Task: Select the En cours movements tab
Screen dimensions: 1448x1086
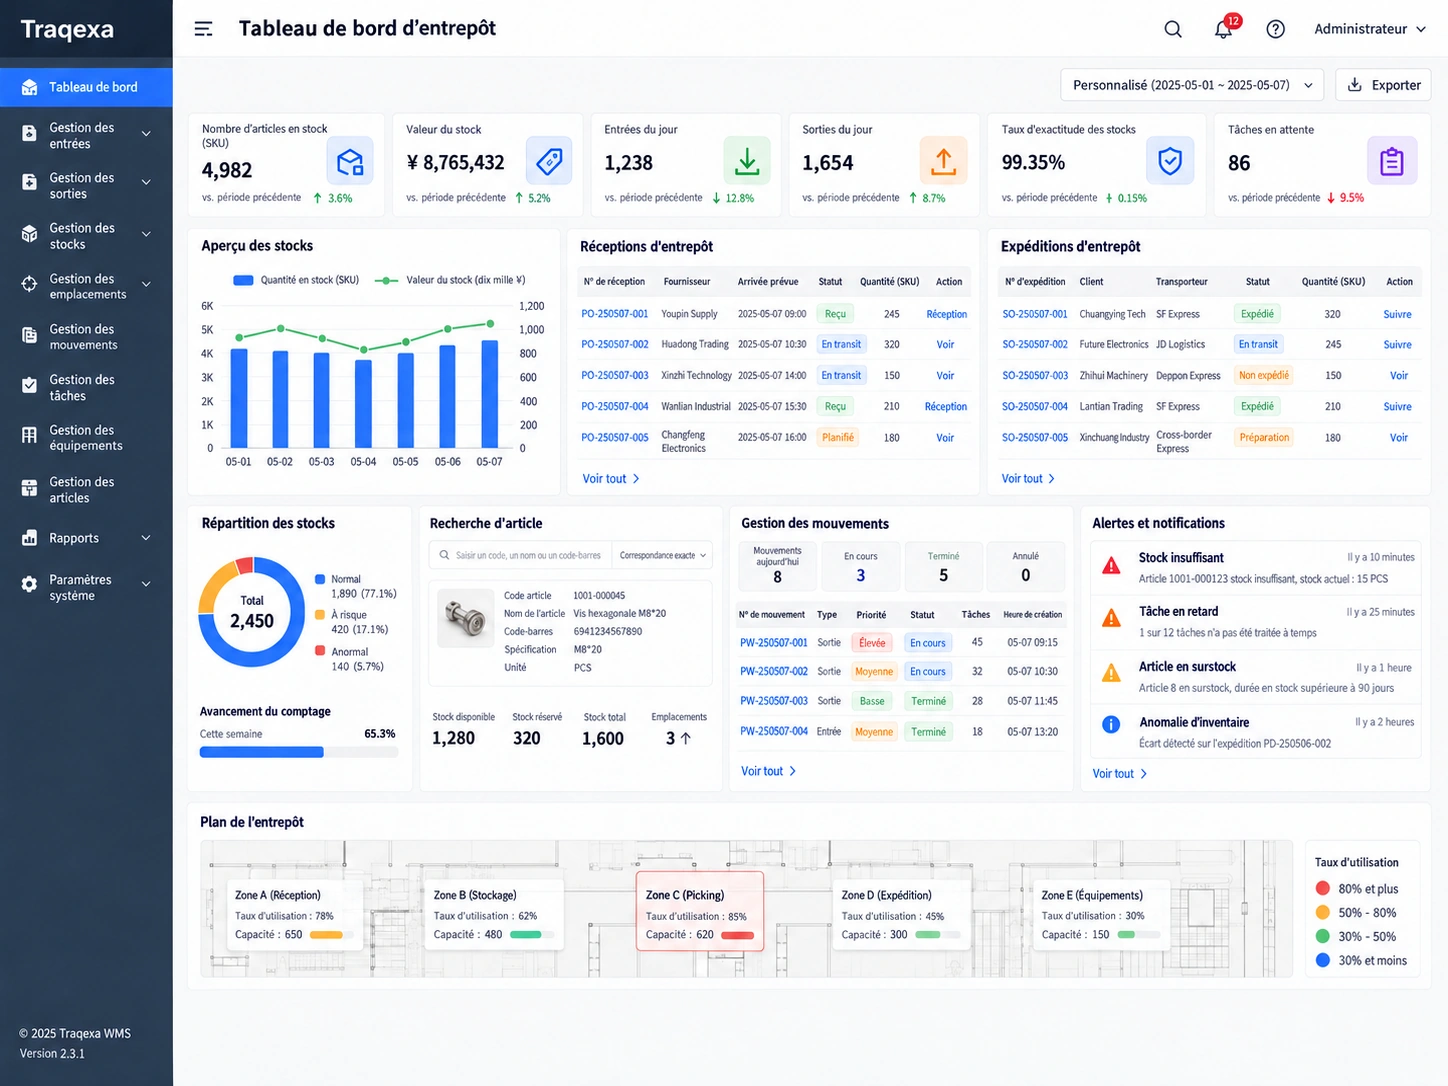Action: pos(861,567)
